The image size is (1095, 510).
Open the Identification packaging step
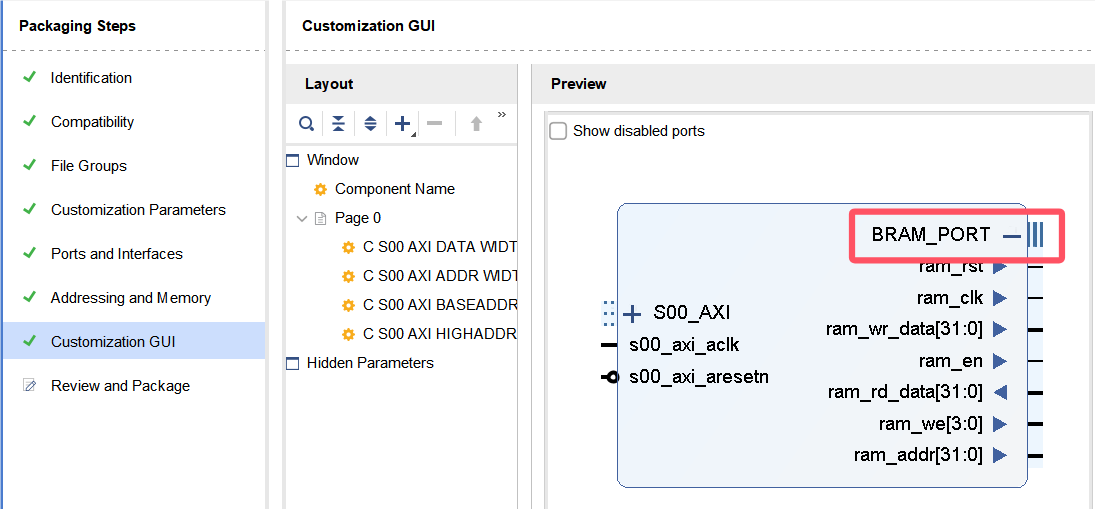91,78
